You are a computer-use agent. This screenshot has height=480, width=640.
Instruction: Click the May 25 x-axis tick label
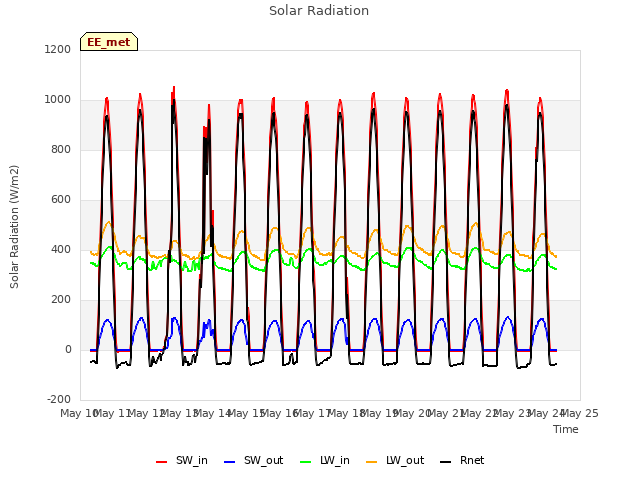[x=580, y=413]
